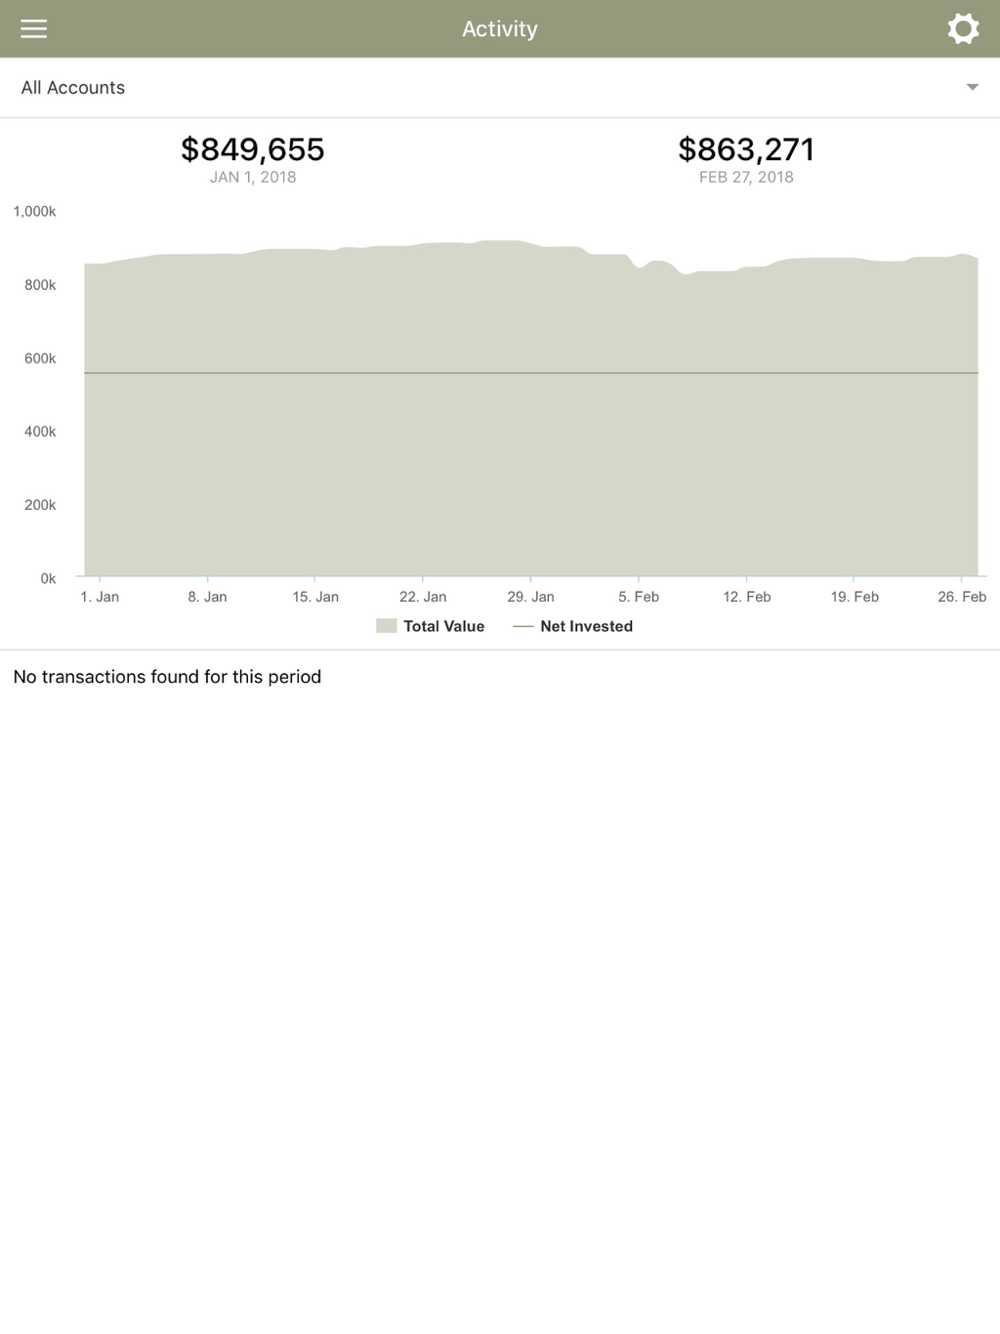Click the Activity title in header
This screenshot has width=1000, height=1334.
500,29
